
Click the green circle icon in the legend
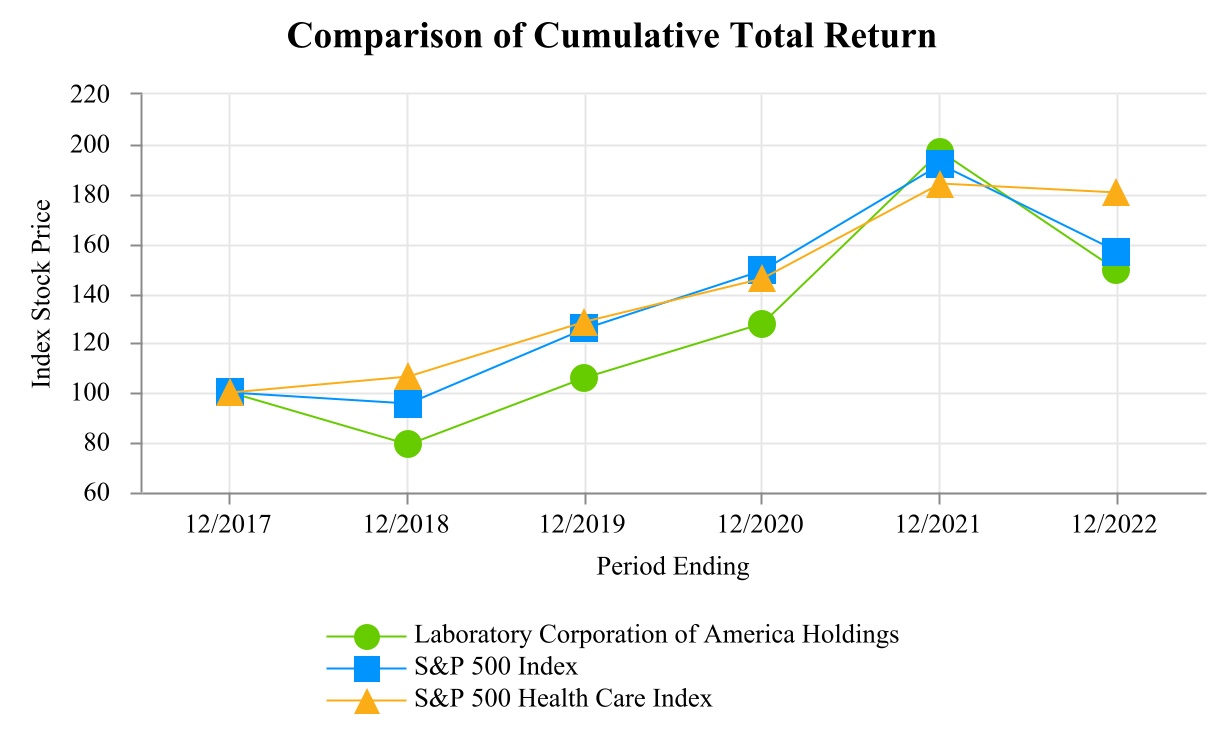[x=367, y=635]
